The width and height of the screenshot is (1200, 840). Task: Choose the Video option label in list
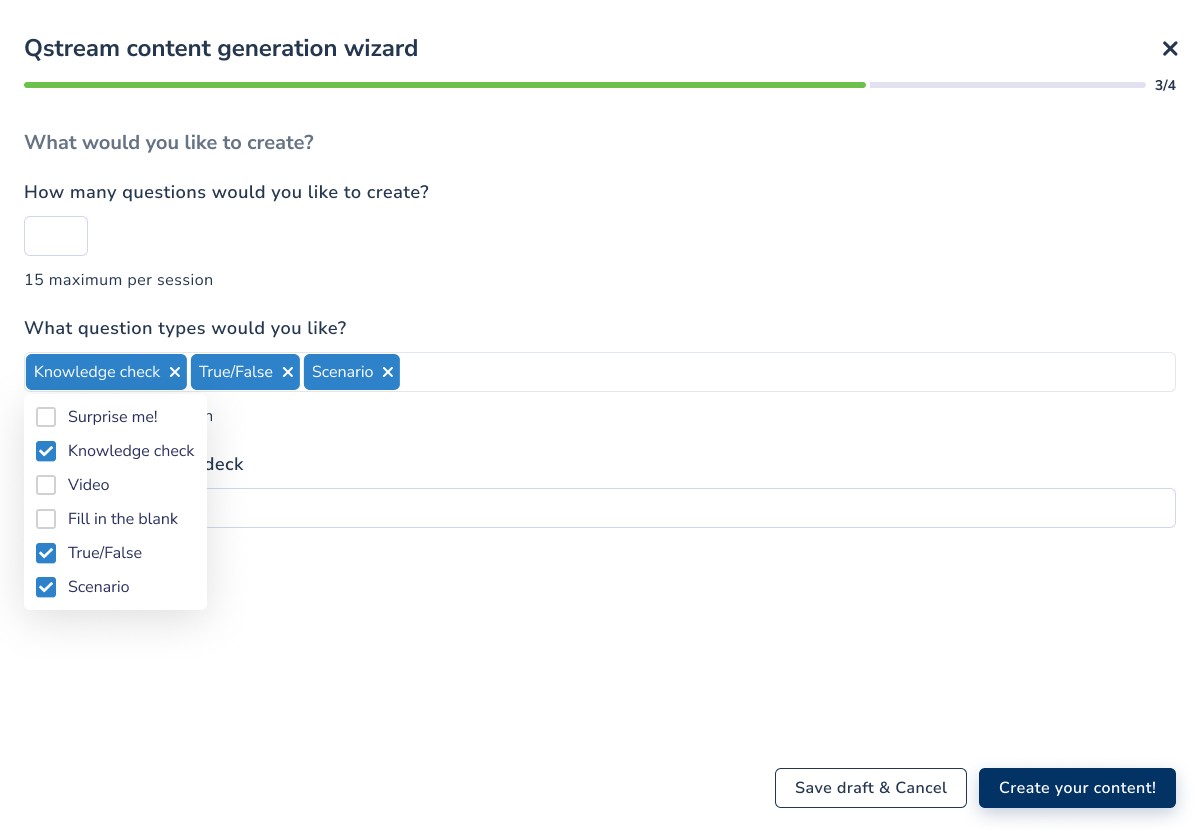(89, 485)
